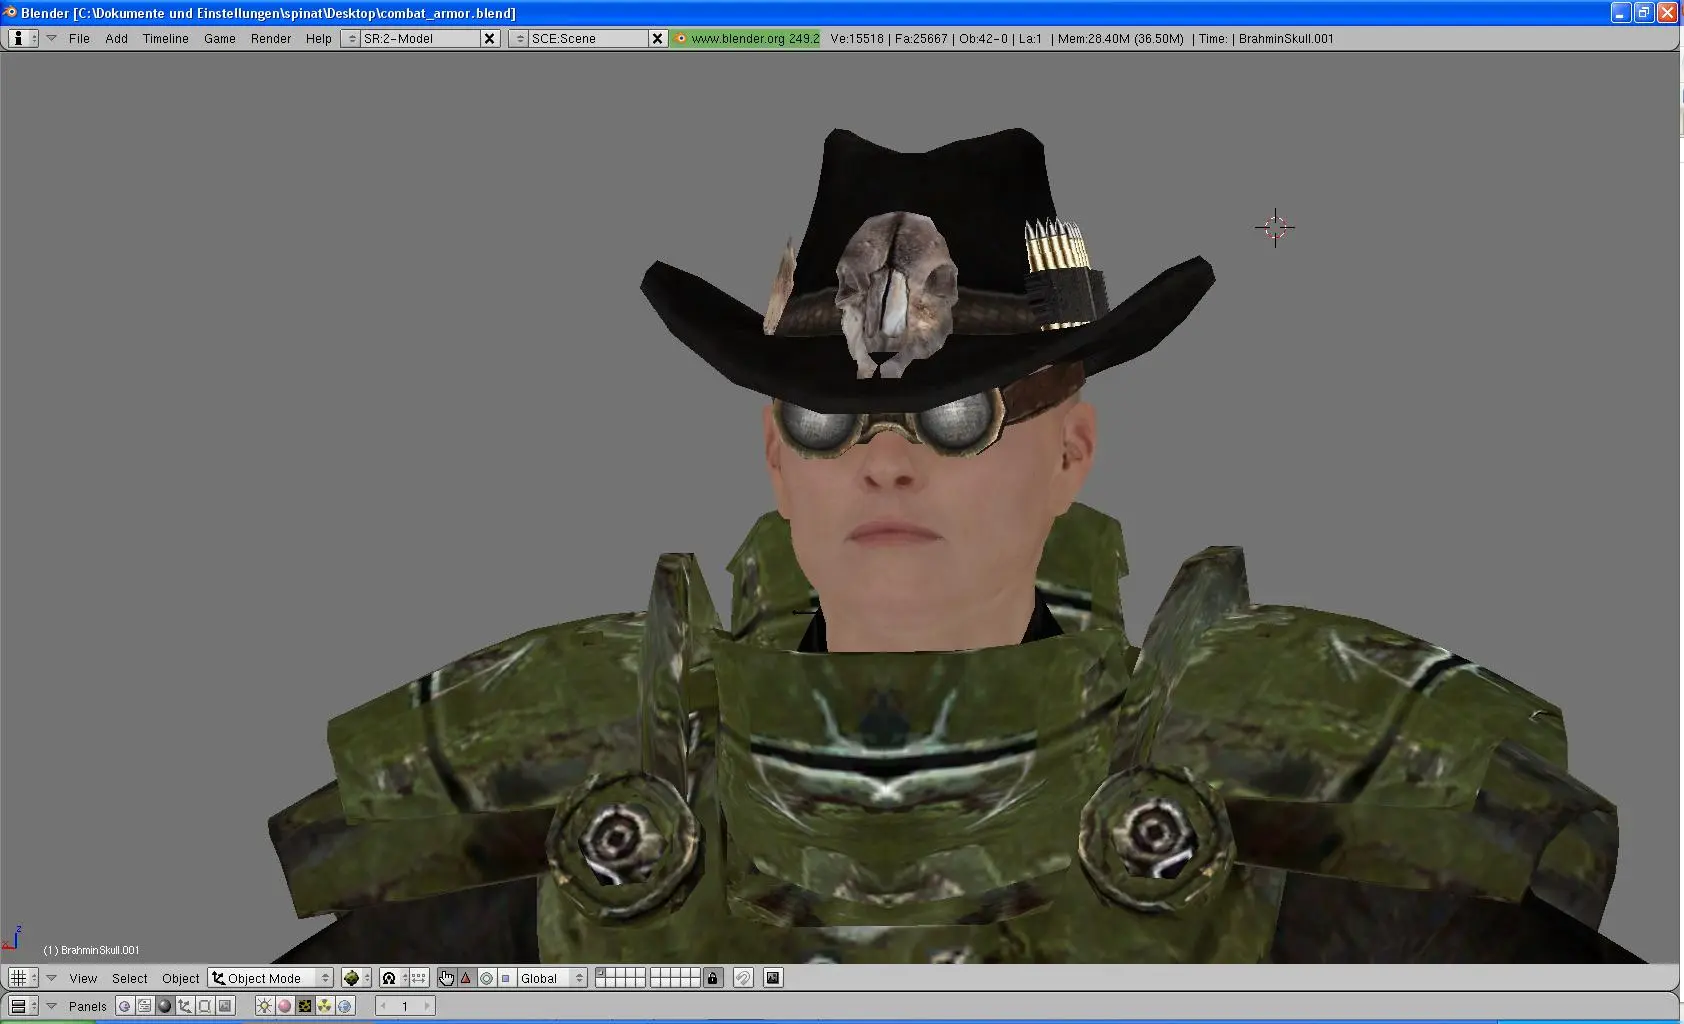Open the Buttons window type selector icon
This screenshot has height=1024, width=1684.
point(23,1006)
